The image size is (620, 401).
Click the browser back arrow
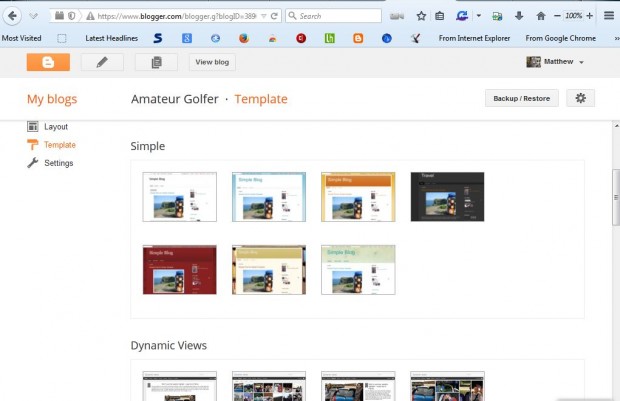tap(13, 16)
